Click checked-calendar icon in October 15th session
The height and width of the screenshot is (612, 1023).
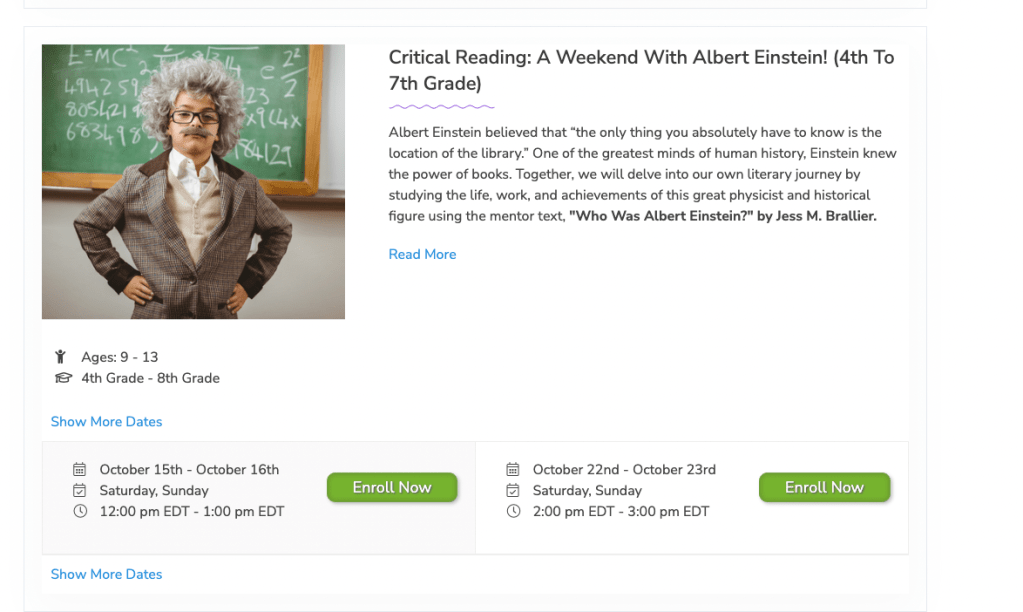(x=80, y=490)
